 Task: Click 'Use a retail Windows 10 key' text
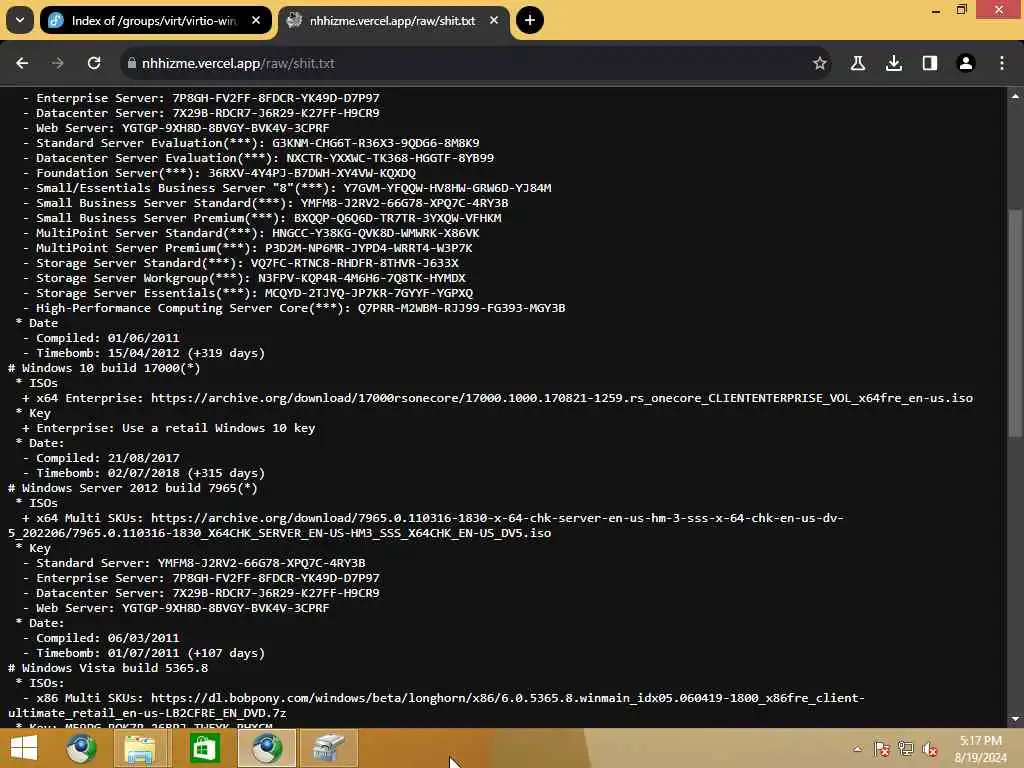(x=218, y=428)
